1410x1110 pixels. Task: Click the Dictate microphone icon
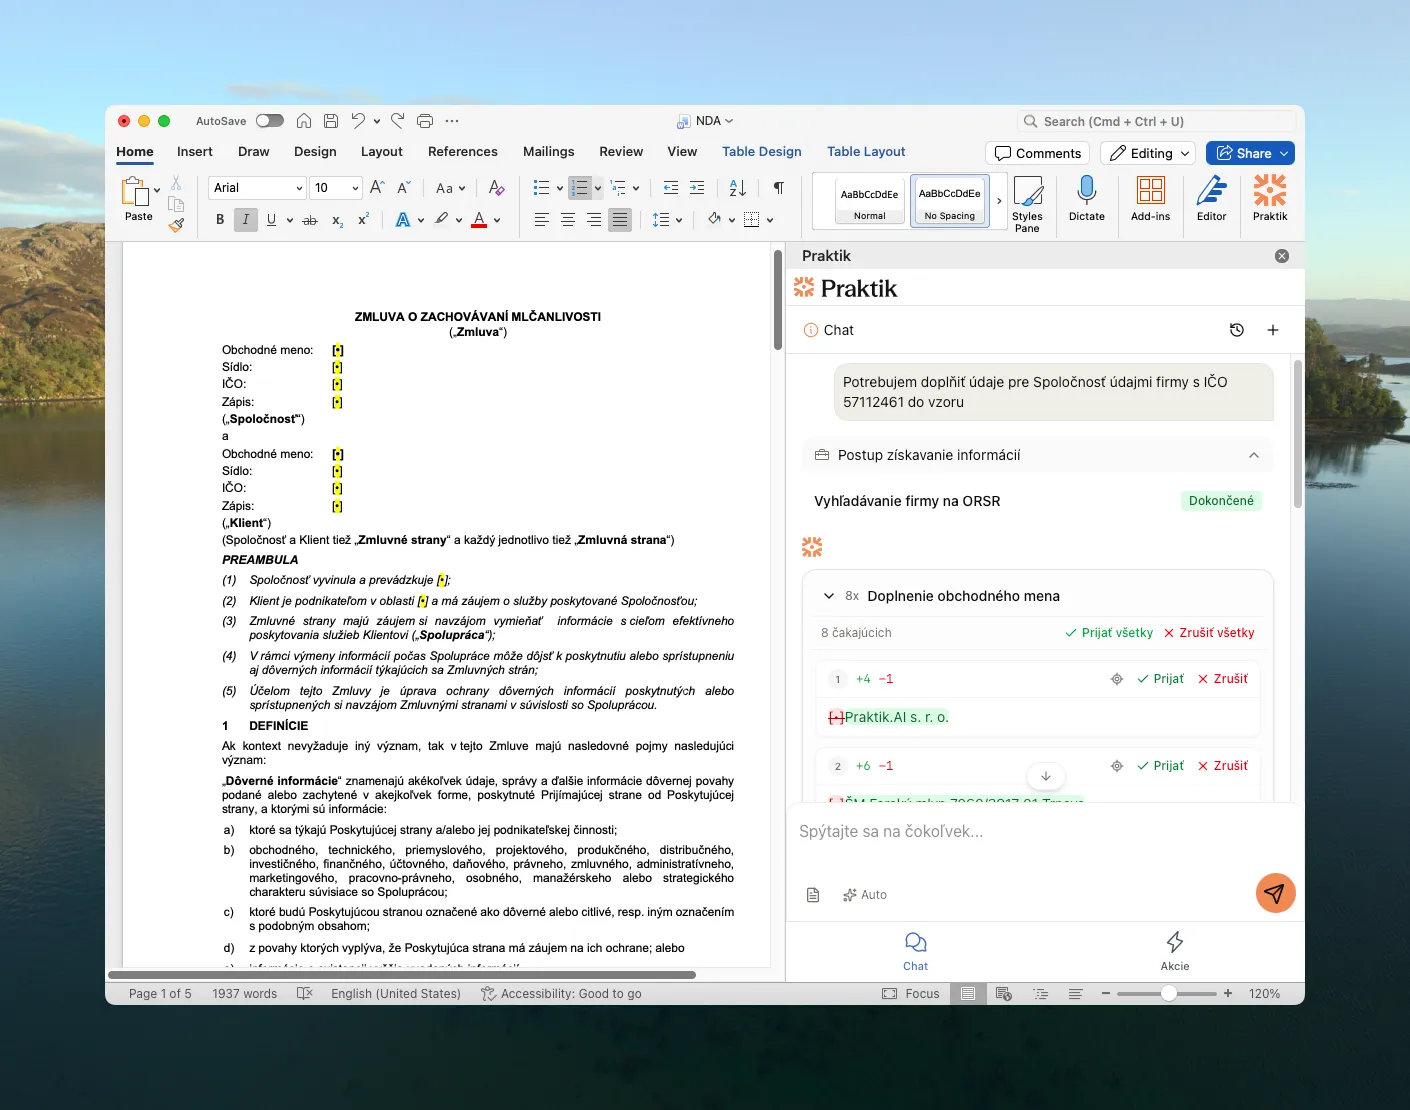pyautogui.click(x=1086, y=192)
